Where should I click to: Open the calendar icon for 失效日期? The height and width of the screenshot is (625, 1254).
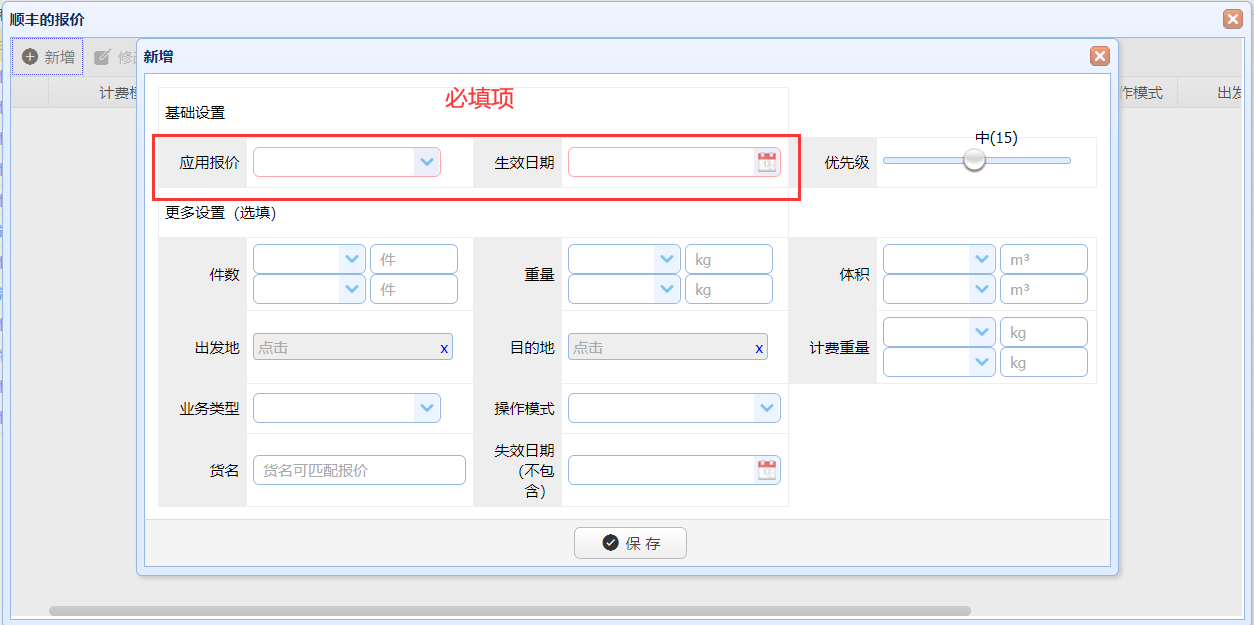(767, 470)
